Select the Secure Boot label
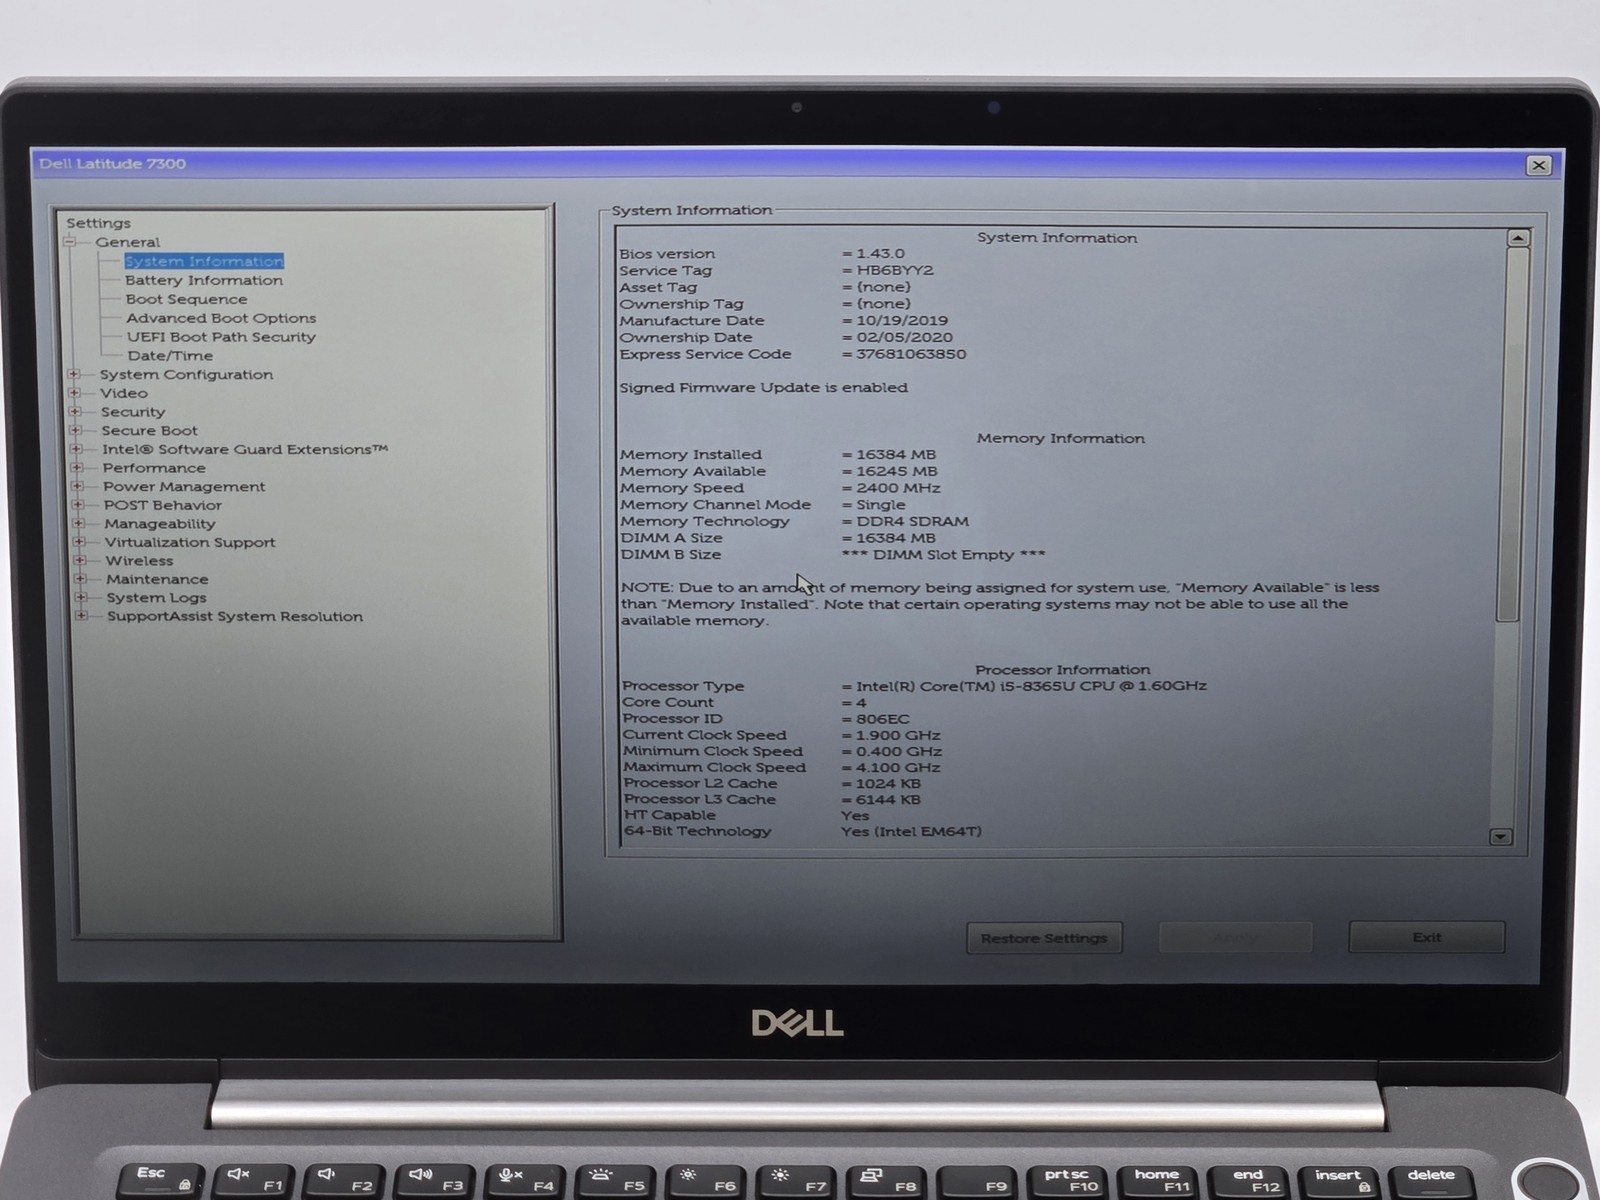Screen dimensions: 1600x1200 149,430
